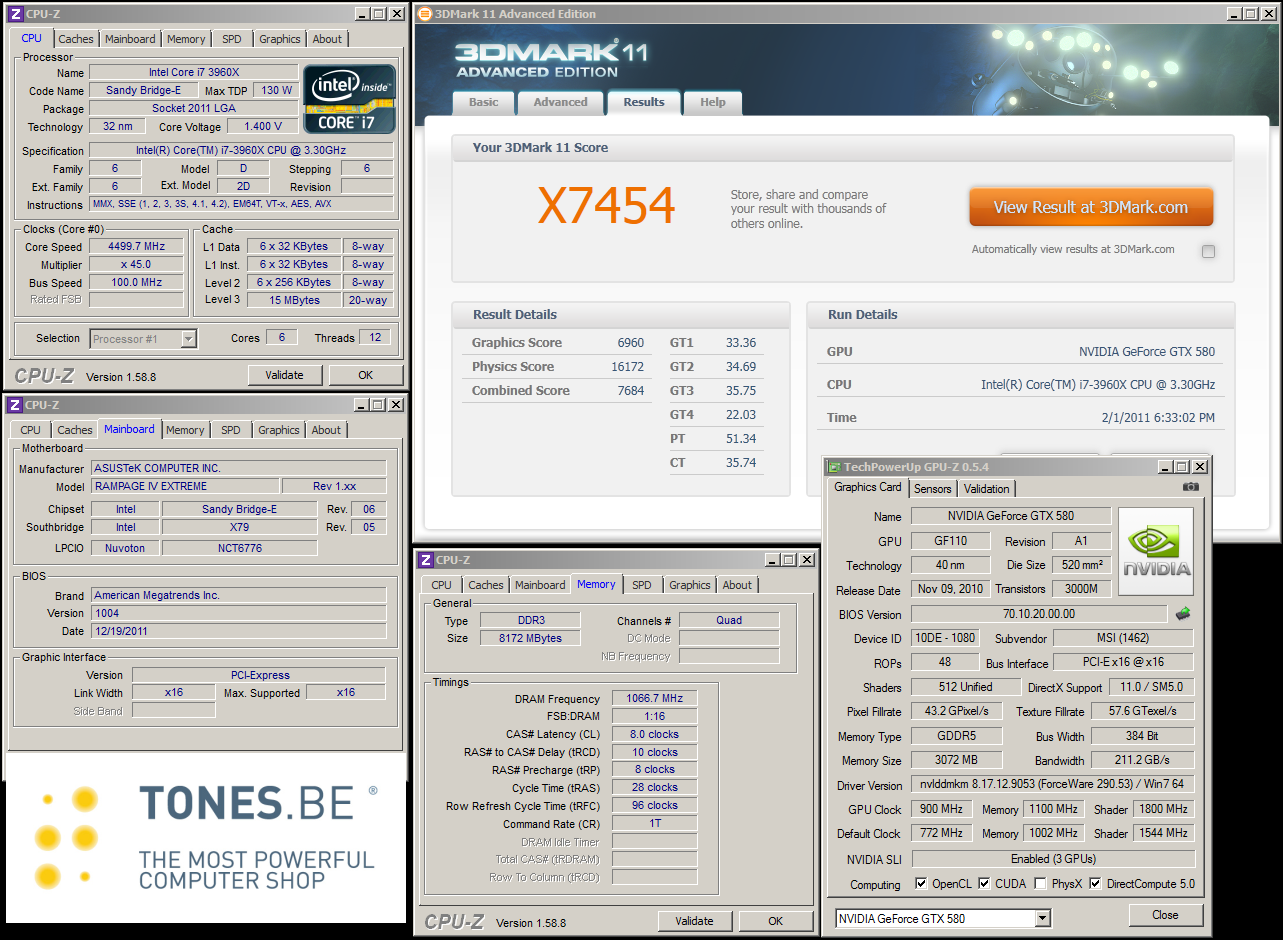Open the Graphics tab in the CPU-Z Mainboard window

278,430
